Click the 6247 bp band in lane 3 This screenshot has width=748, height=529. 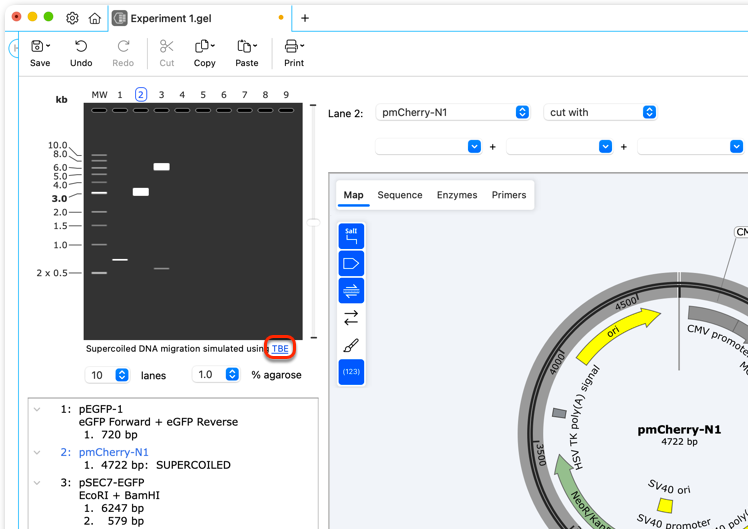click(x=161, y=166)
